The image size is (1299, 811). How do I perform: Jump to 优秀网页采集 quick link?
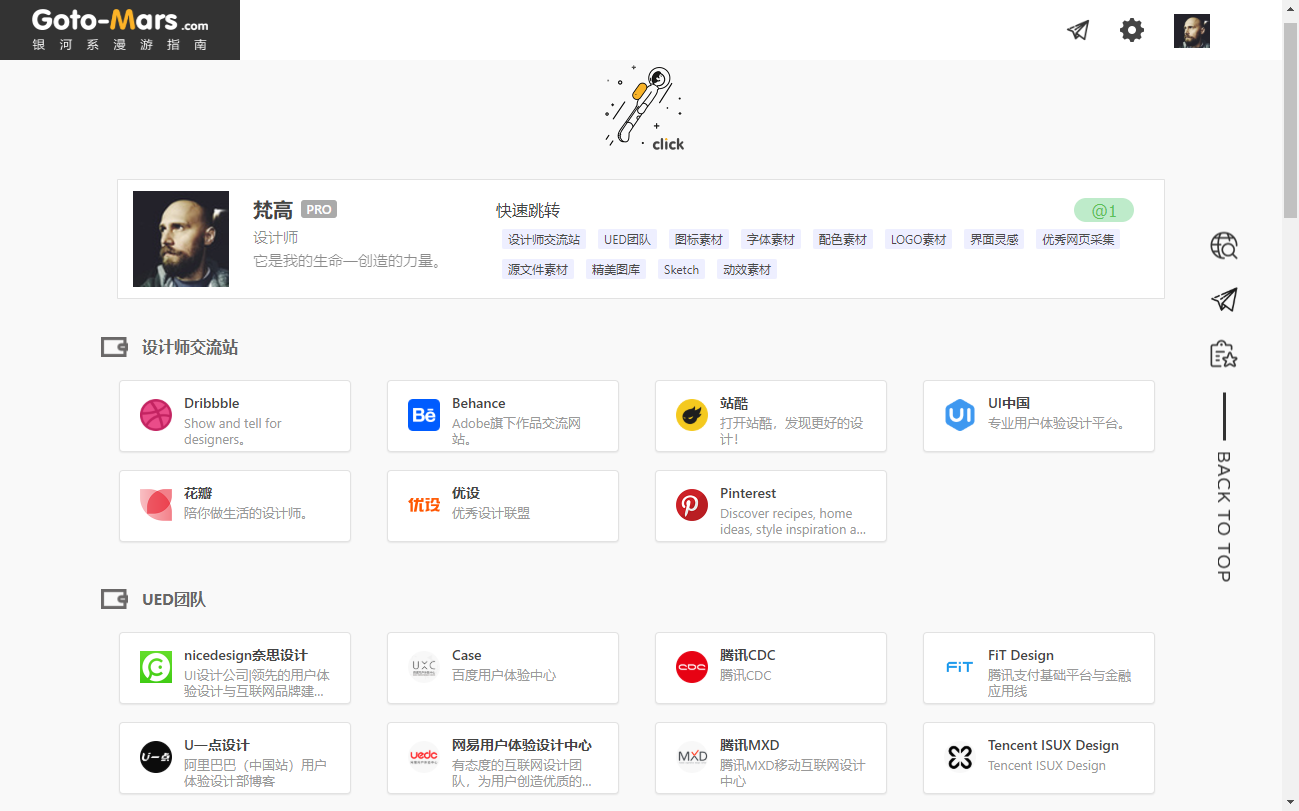[x=1078, y=240]
